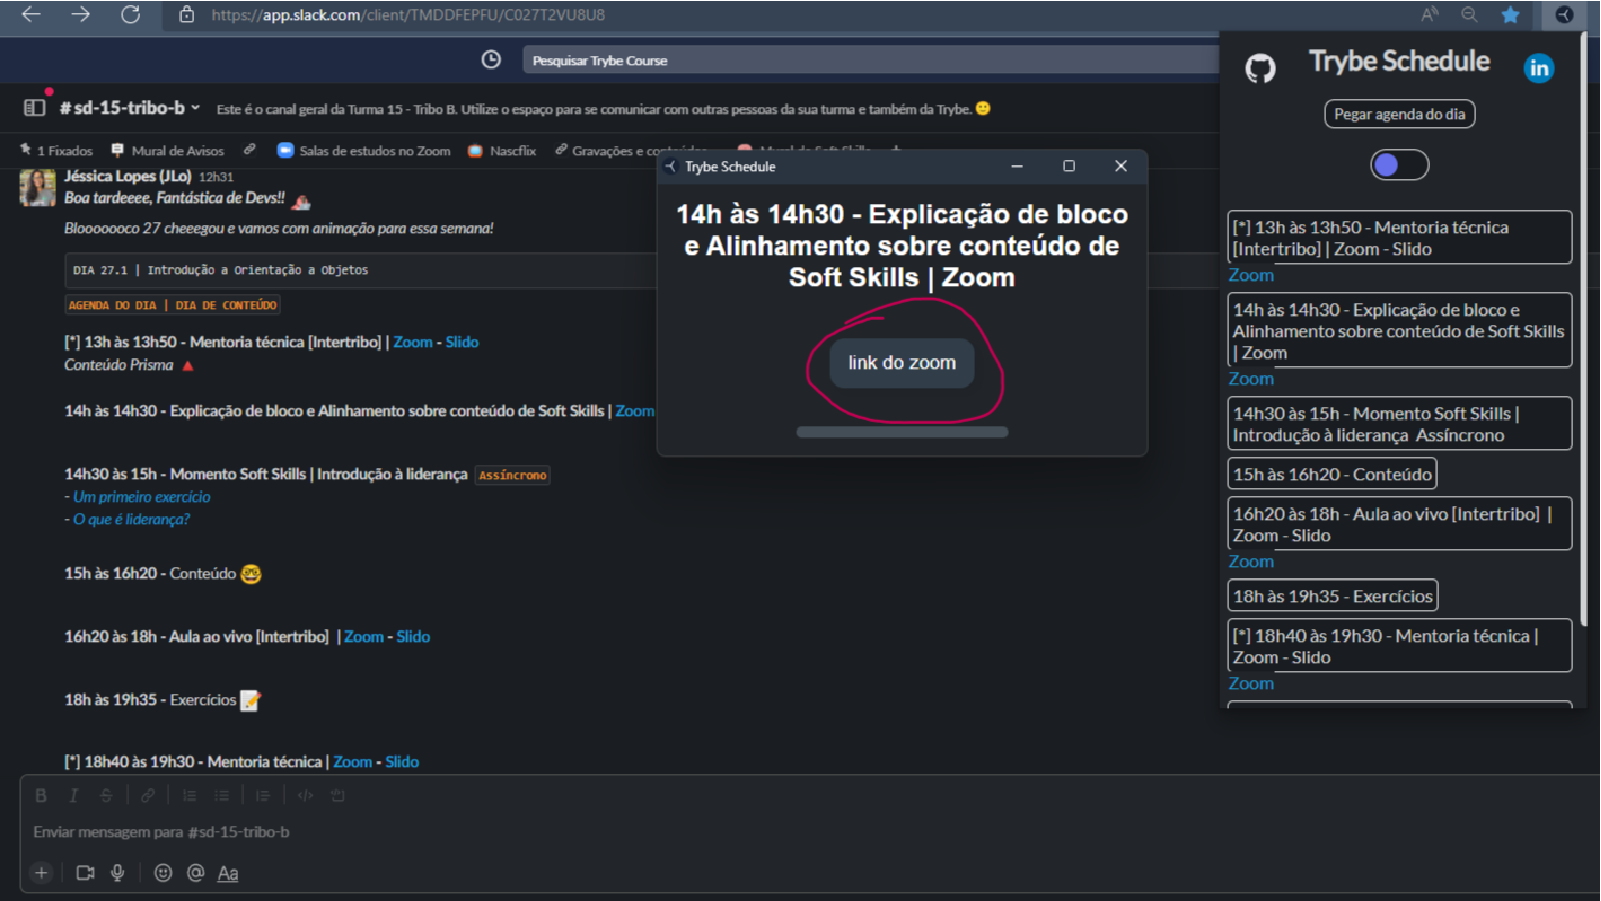
Task: Select '14h30 às 15h - Momento Soft Skills' panel item
Action: click(1400, 424)
